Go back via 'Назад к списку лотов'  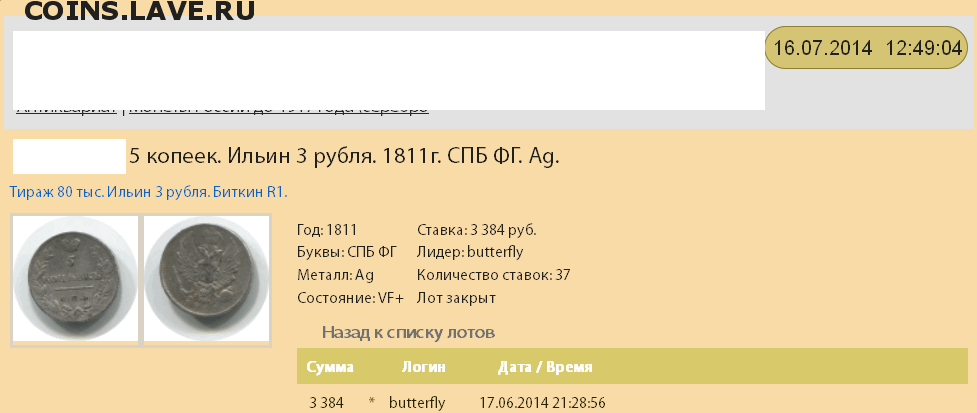[408, 333]
